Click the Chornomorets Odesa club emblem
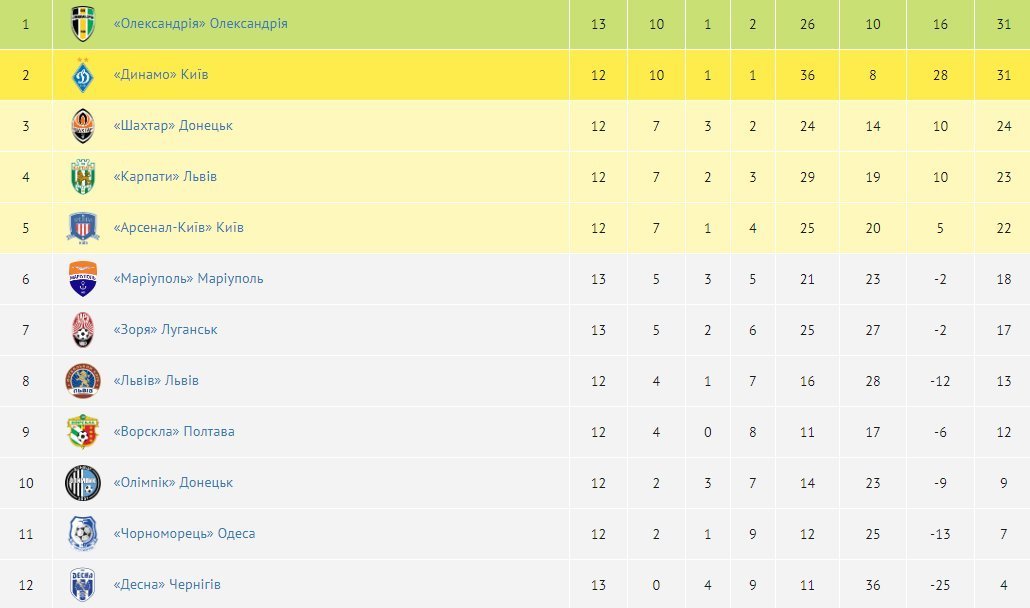Screen dimensions: 1030x608 click(x=82, y=534)
